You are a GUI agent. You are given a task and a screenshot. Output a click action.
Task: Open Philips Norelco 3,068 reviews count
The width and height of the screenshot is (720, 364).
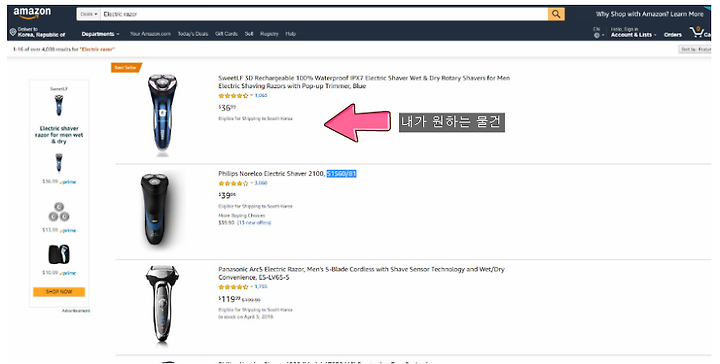261,183
